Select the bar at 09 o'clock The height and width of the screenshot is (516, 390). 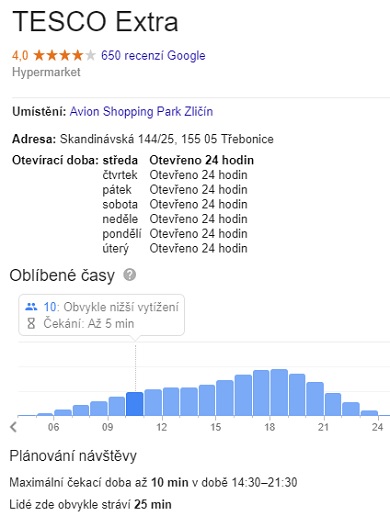pyautogui.click(x=117, y=406)
